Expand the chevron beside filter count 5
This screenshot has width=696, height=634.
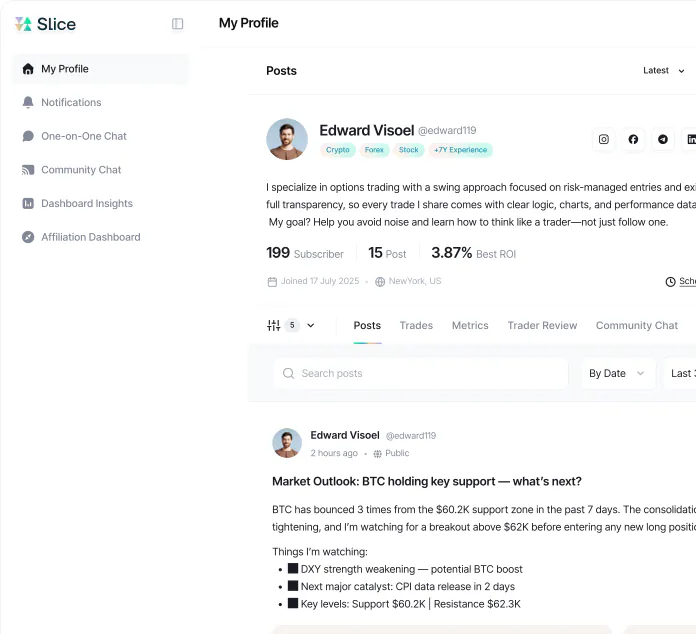[311, 325]
